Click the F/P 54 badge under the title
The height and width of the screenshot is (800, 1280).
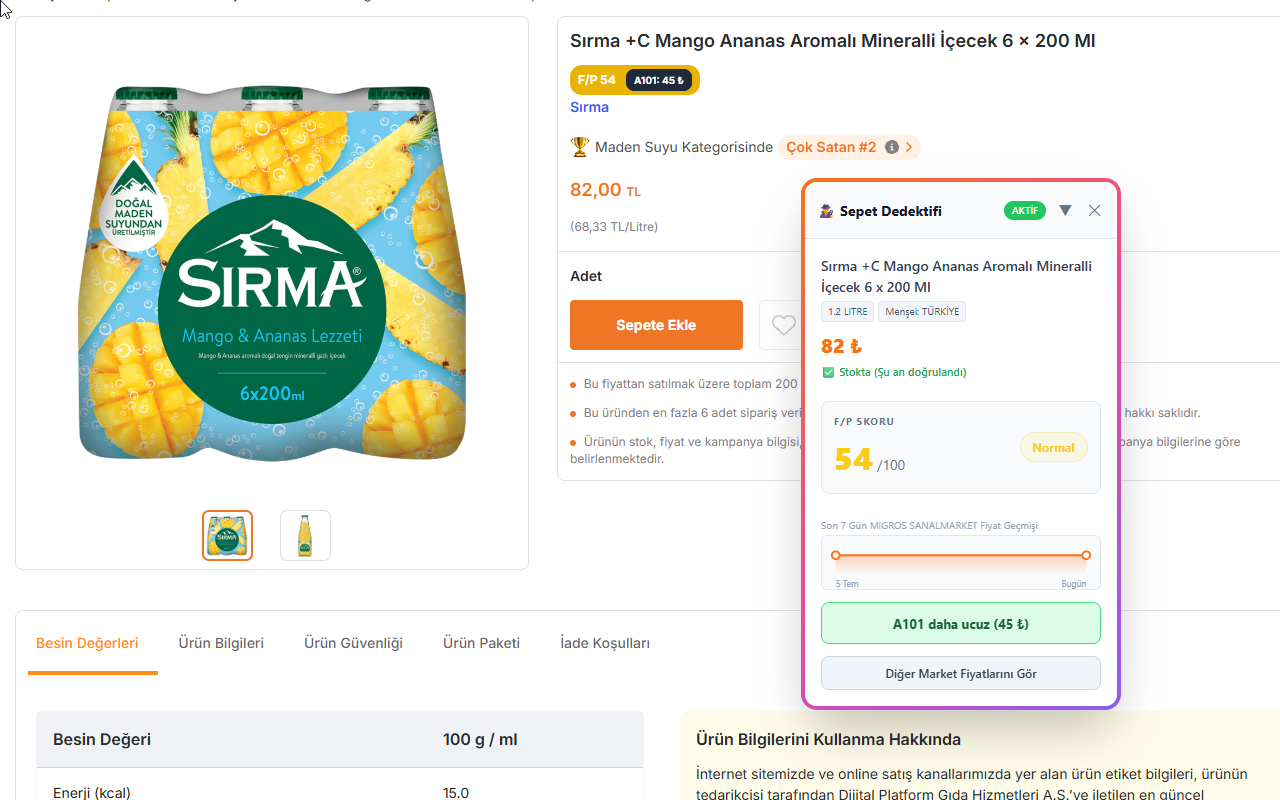click(597, 80)
